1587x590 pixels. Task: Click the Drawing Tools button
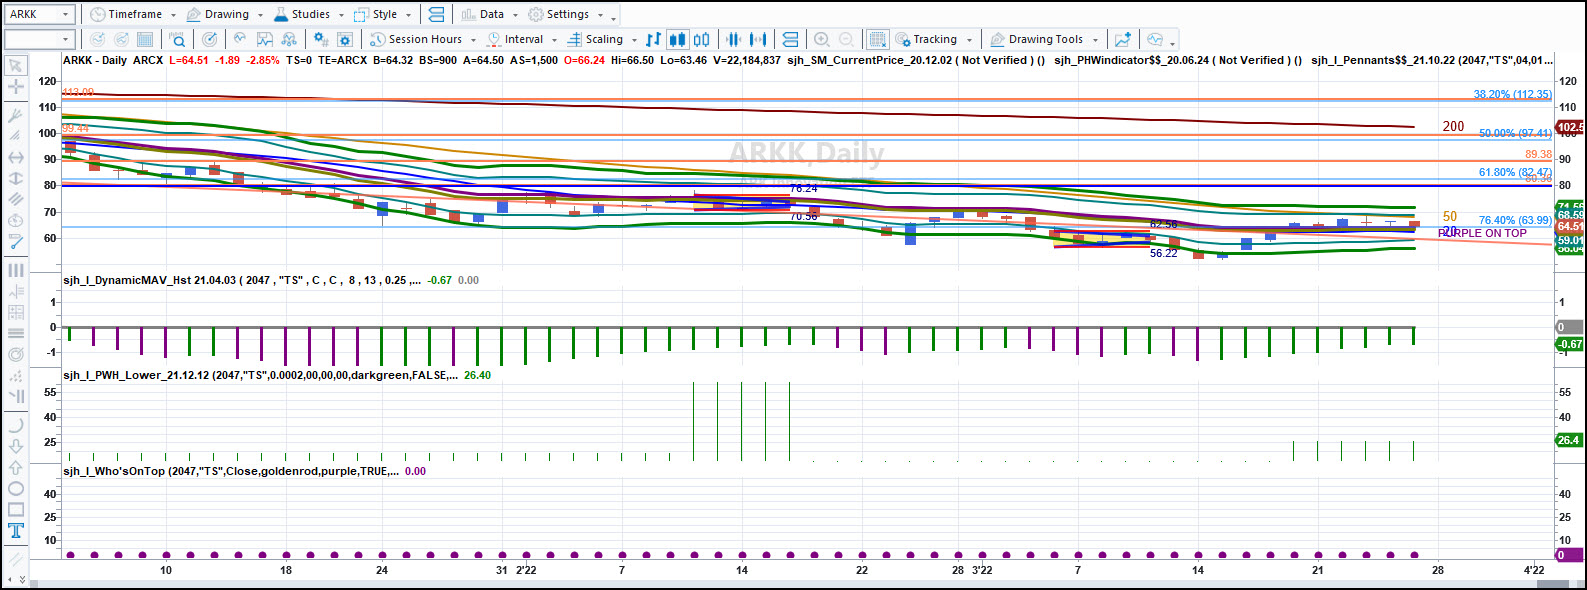(1037, 40)
